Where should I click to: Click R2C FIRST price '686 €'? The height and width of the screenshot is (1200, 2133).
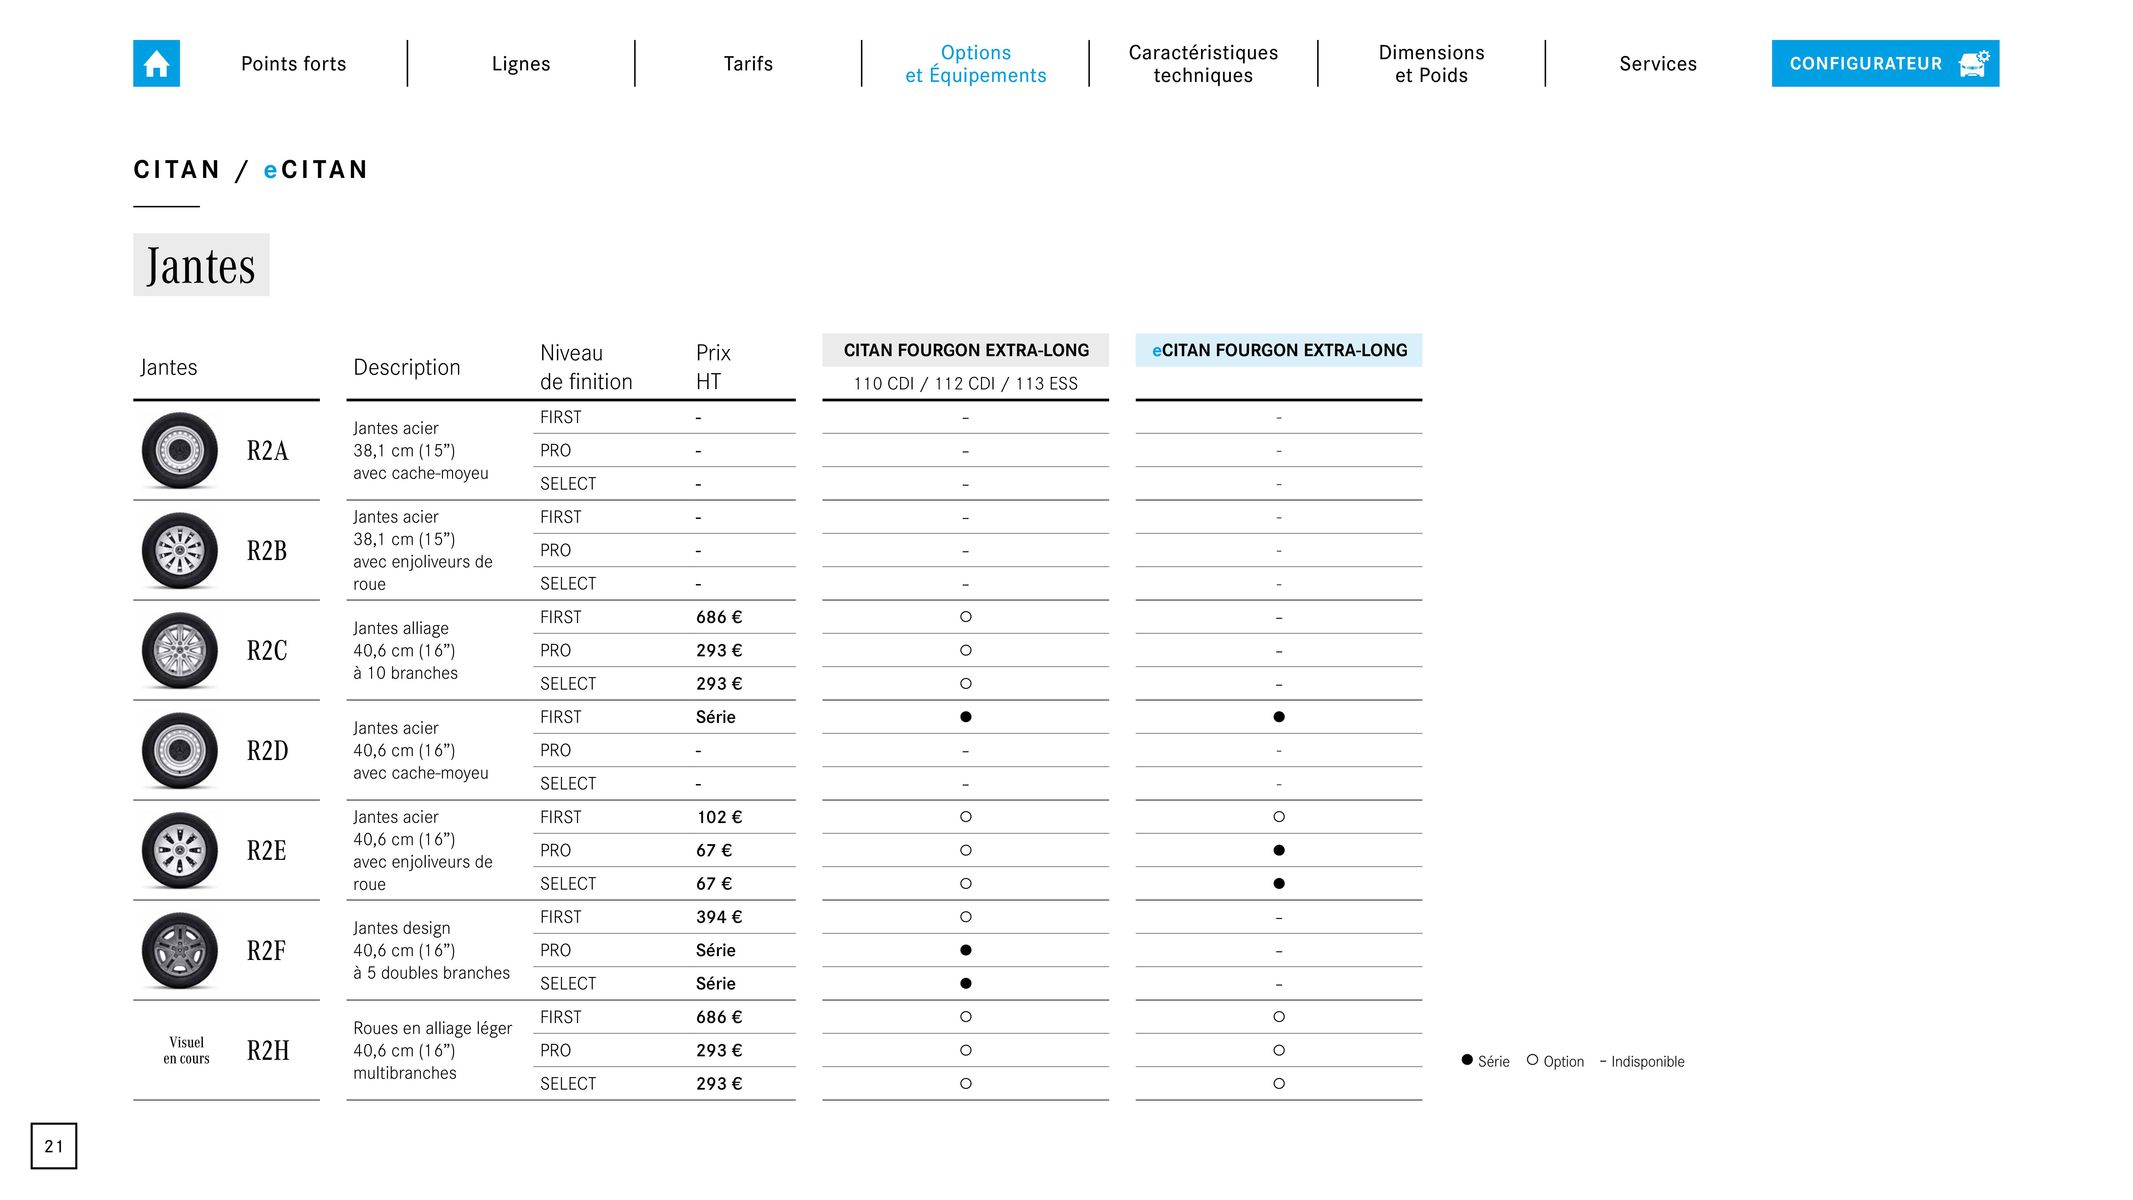click(x=719, y=617)
